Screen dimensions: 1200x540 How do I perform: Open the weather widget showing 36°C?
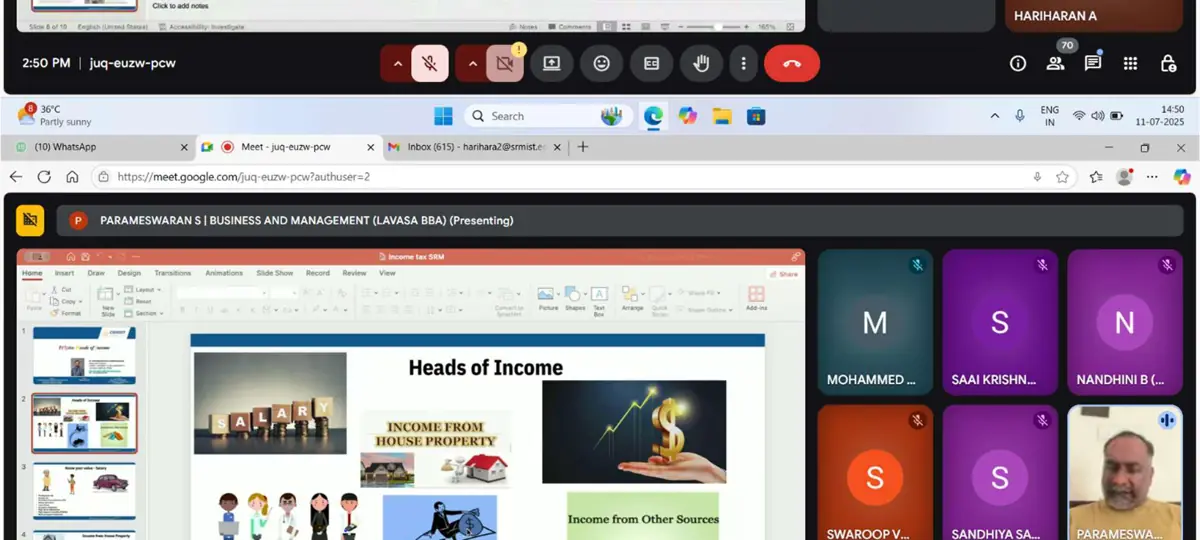coord(56,115)
